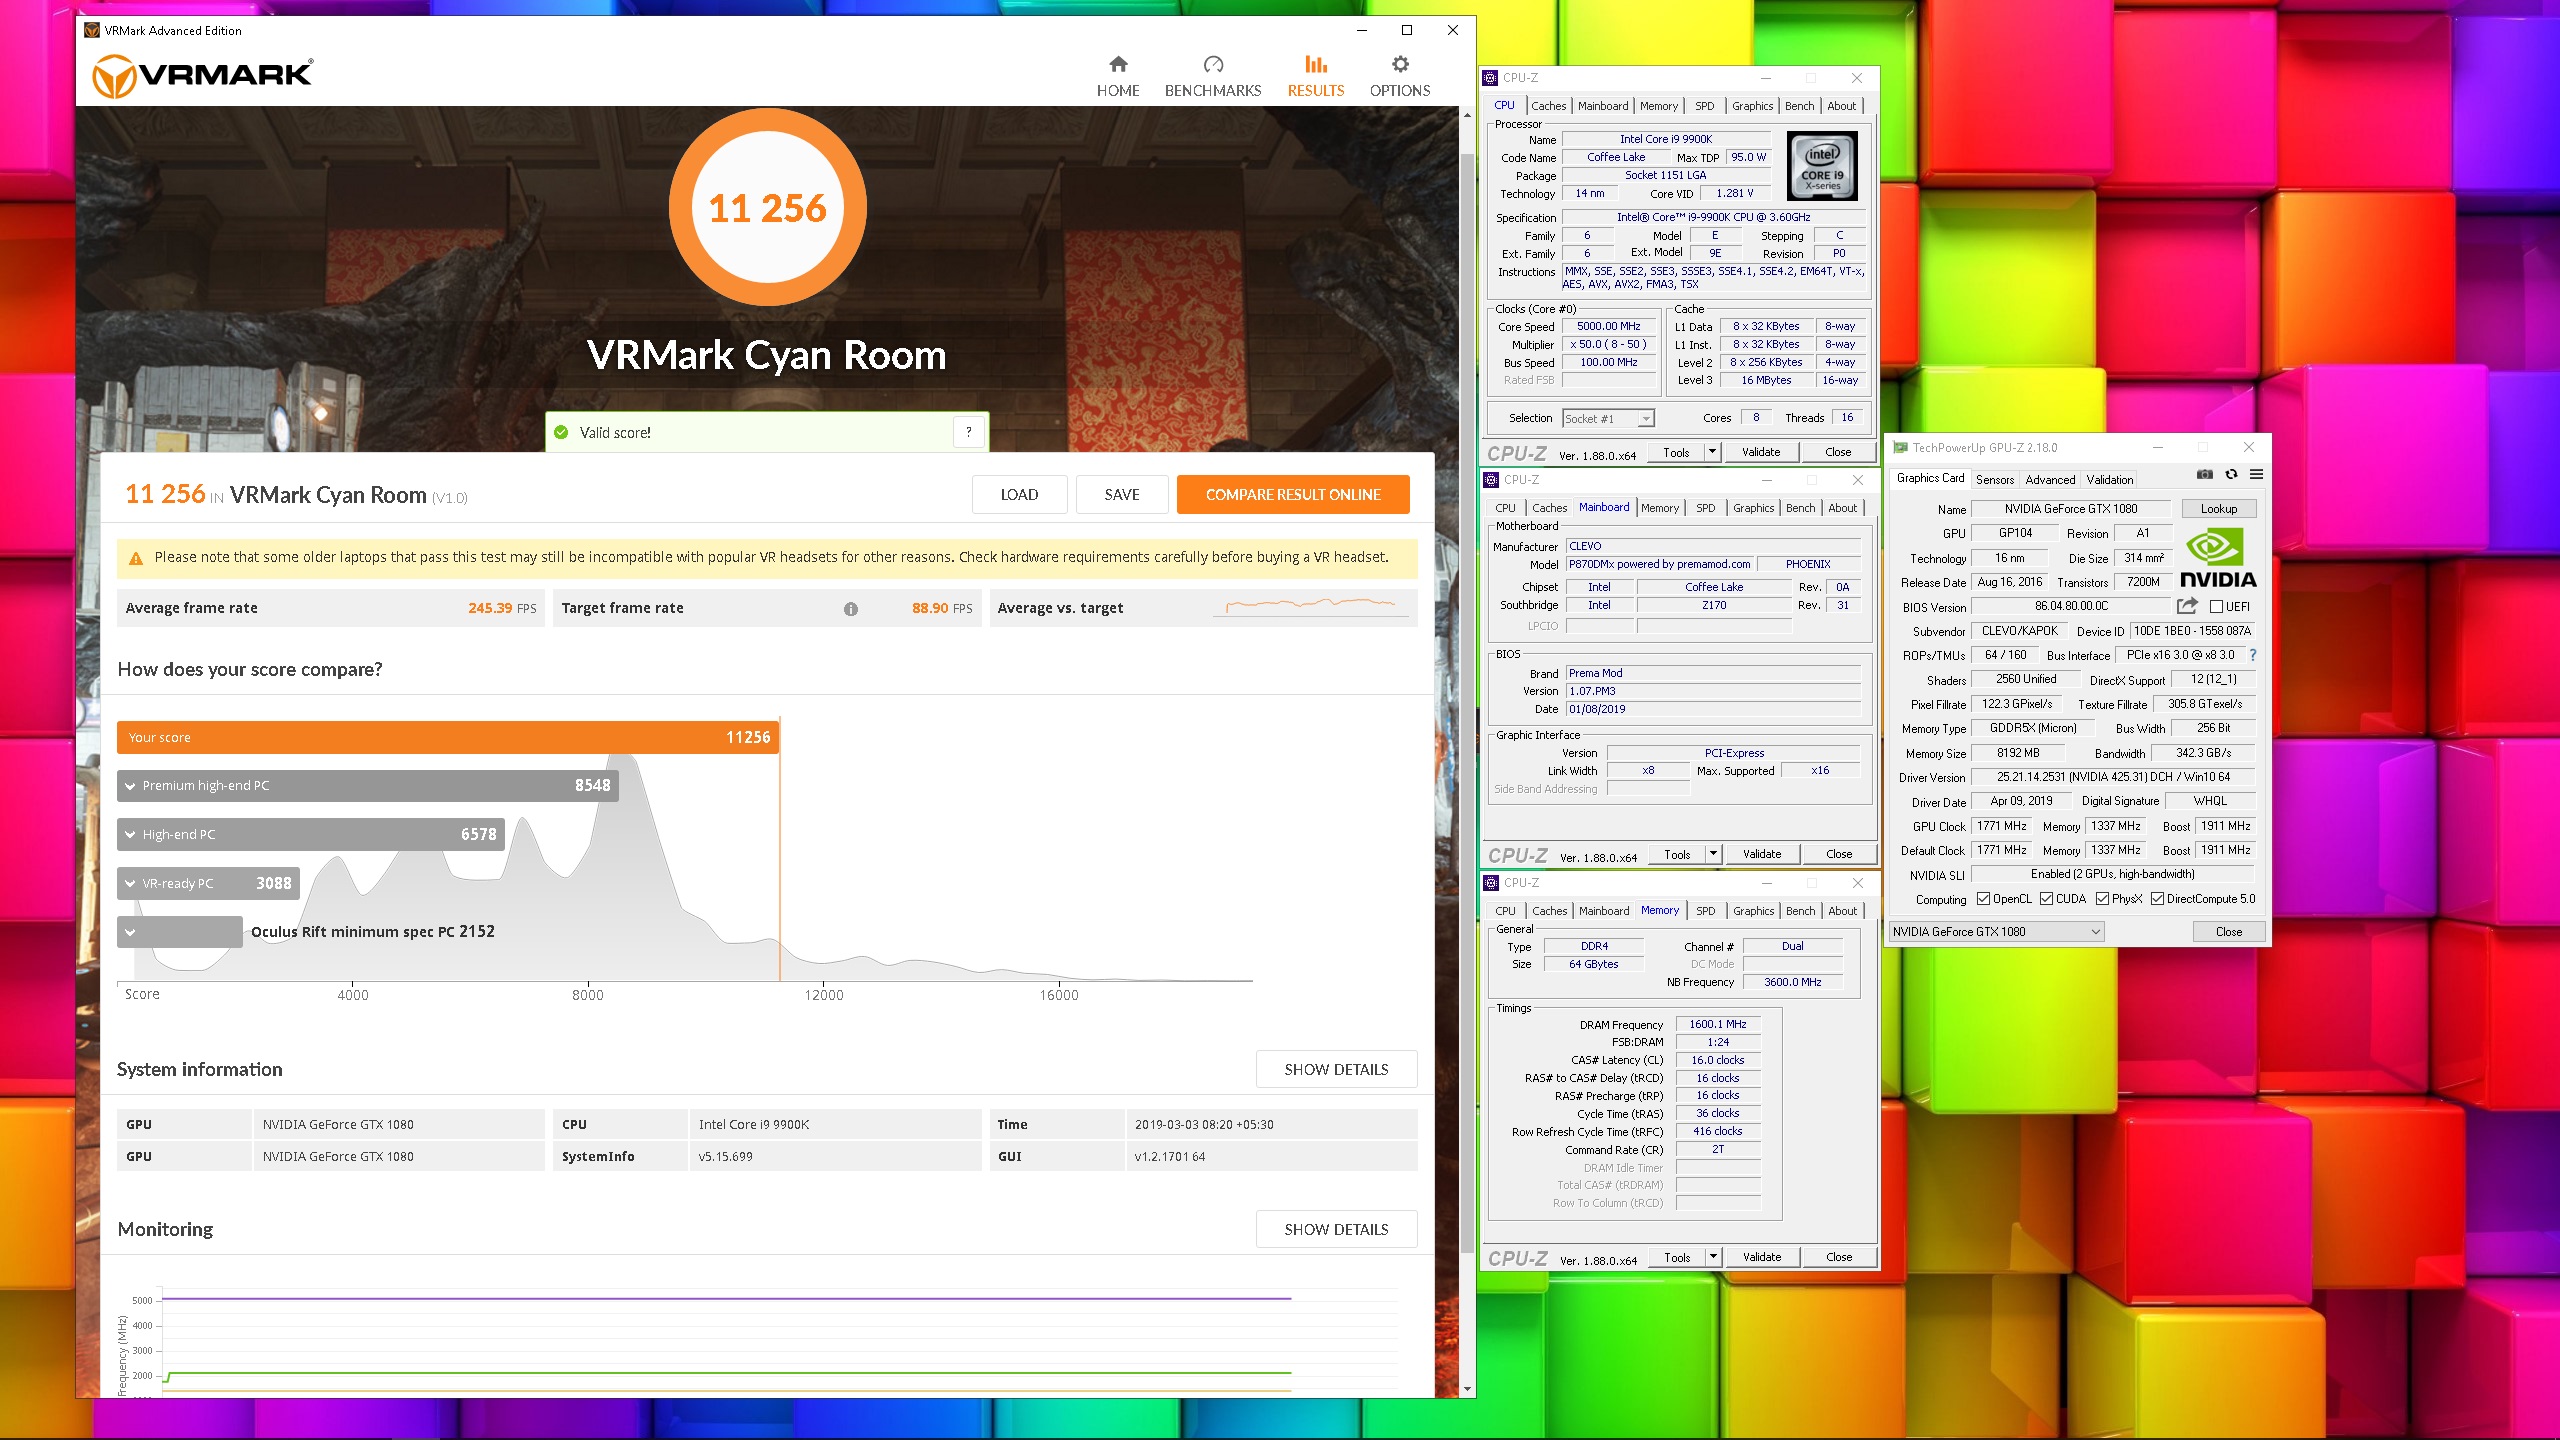Open Bench tab in Memory CPU-Z window

pyautogui.click(x=1800, y=911)
